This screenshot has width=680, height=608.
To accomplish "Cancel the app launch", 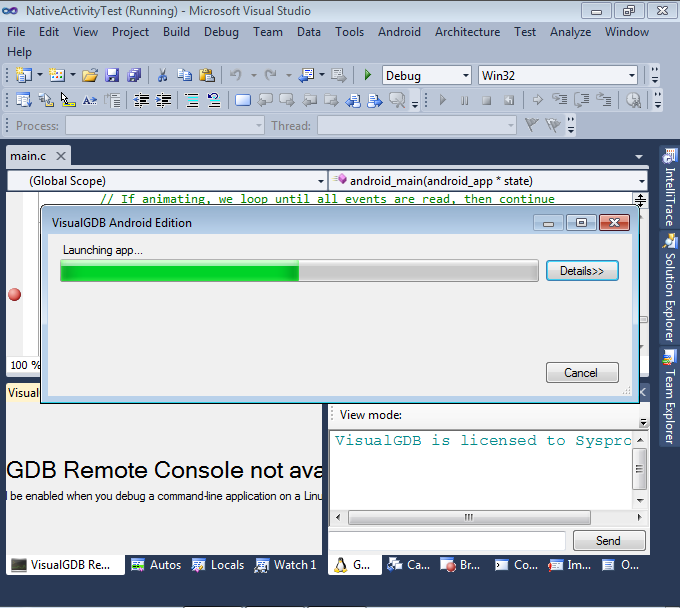I will [x=582, y=373].
